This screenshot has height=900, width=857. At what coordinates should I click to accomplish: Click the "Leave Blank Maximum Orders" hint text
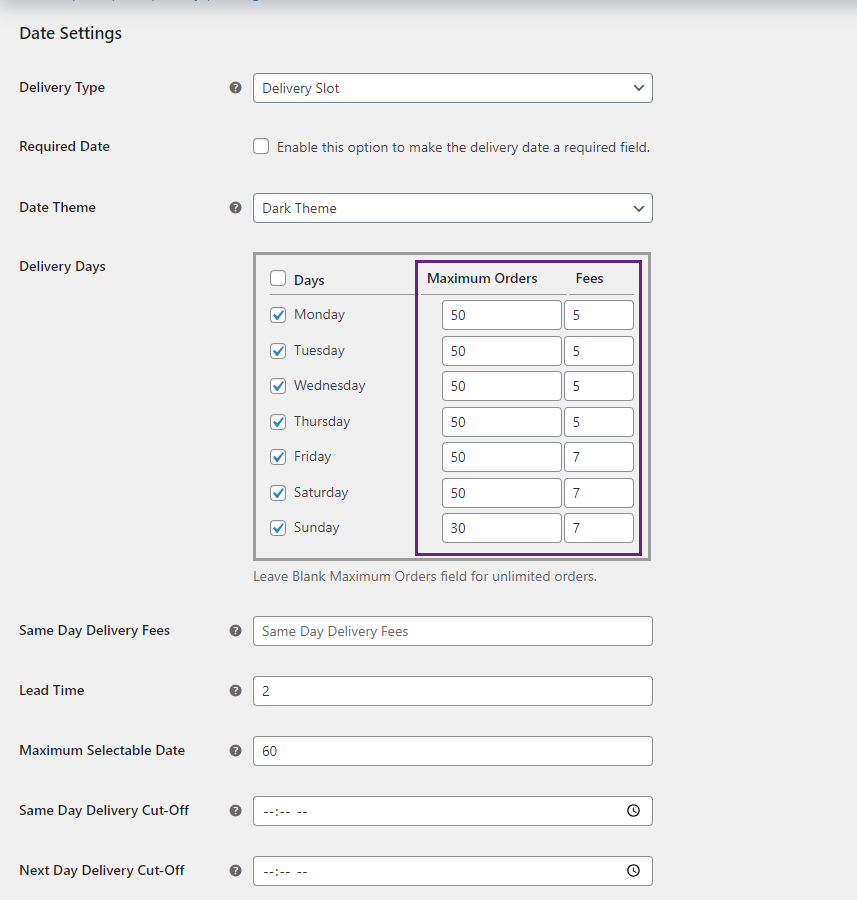click(x=425, y=576)
